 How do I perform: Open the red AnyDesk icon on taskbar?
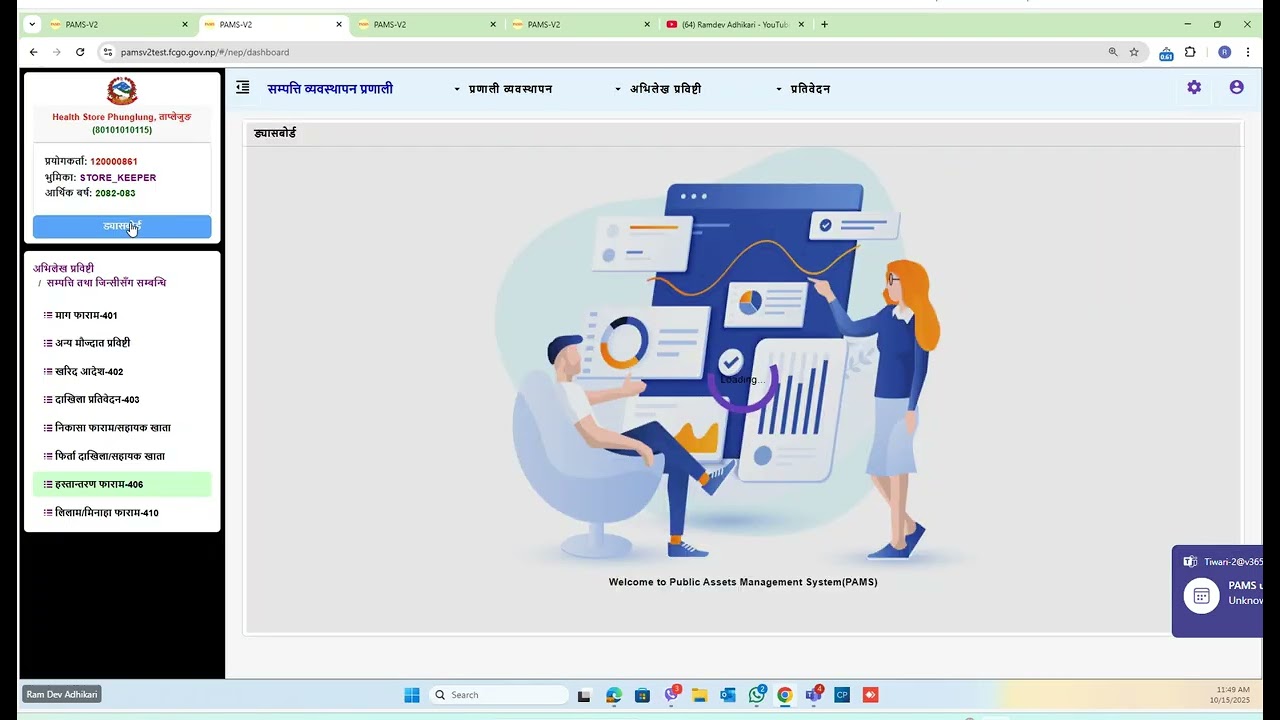[871, 695]
